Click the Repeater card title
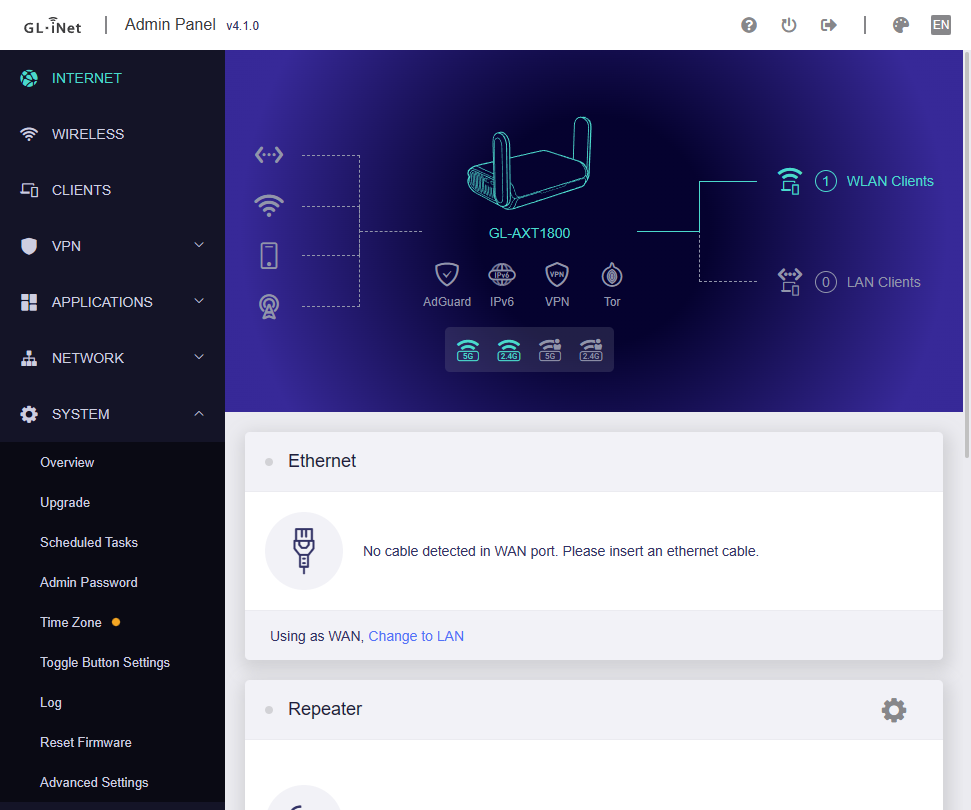The image size is (971, 810). pos(324,709)
